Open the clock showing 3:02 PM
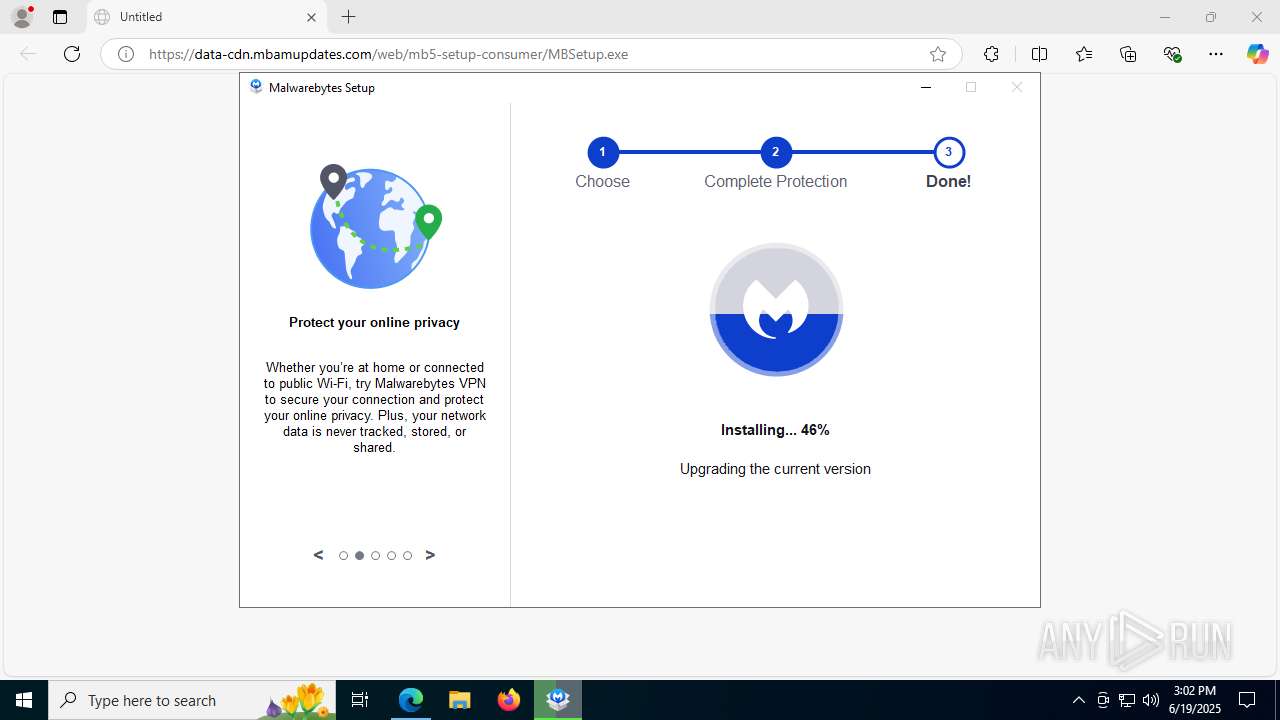This screenshot has height=720, width=1280. pos(1195,700)
